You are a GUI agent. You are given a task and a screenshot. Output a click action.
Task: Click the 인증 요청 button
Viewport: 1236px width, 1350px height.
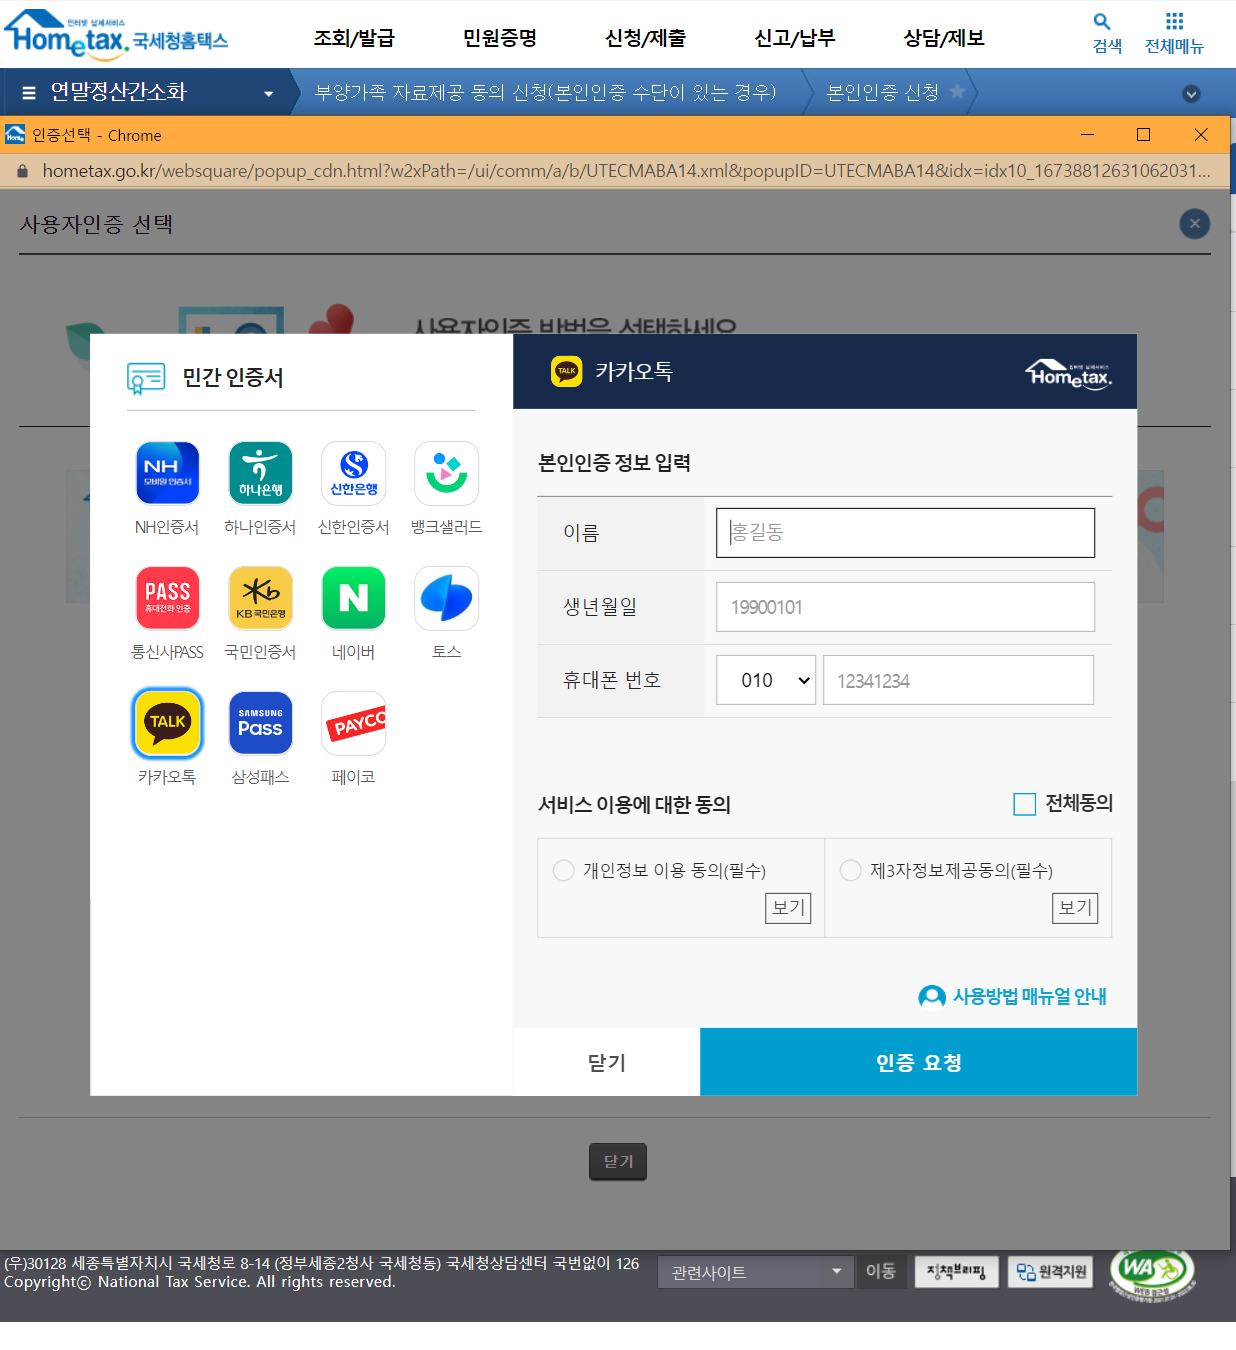click(919, 1062)
